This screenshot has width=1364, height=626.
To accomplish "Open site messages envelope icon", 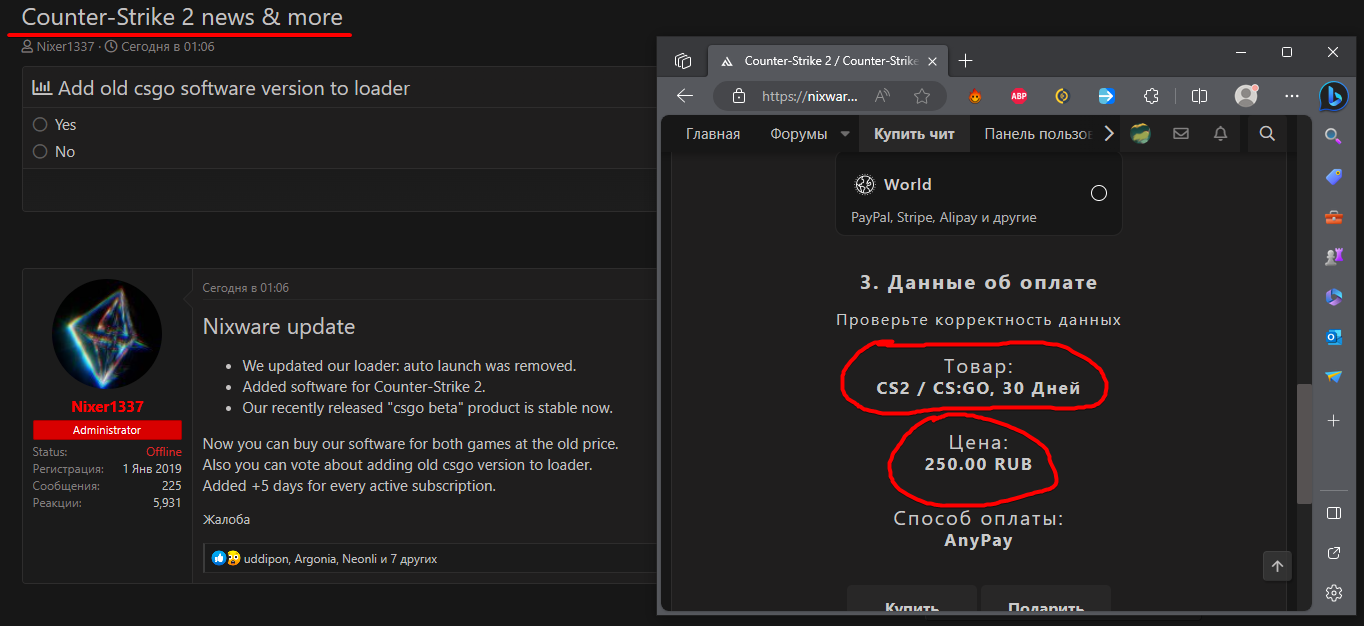I will tap(1180, 134).
